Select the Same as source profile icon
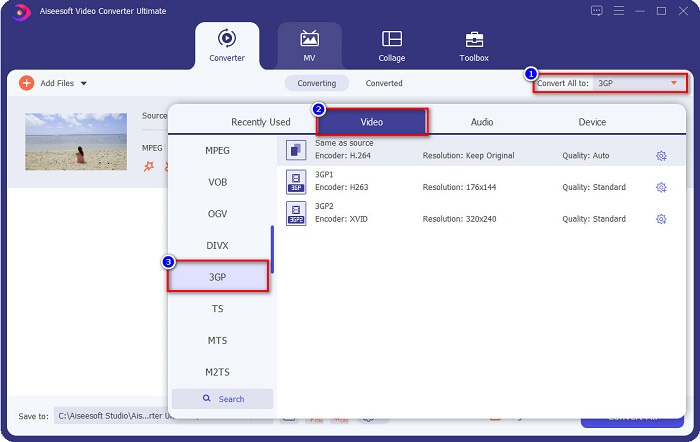Screen dimensions: 700x442 (x=296, y=150)
